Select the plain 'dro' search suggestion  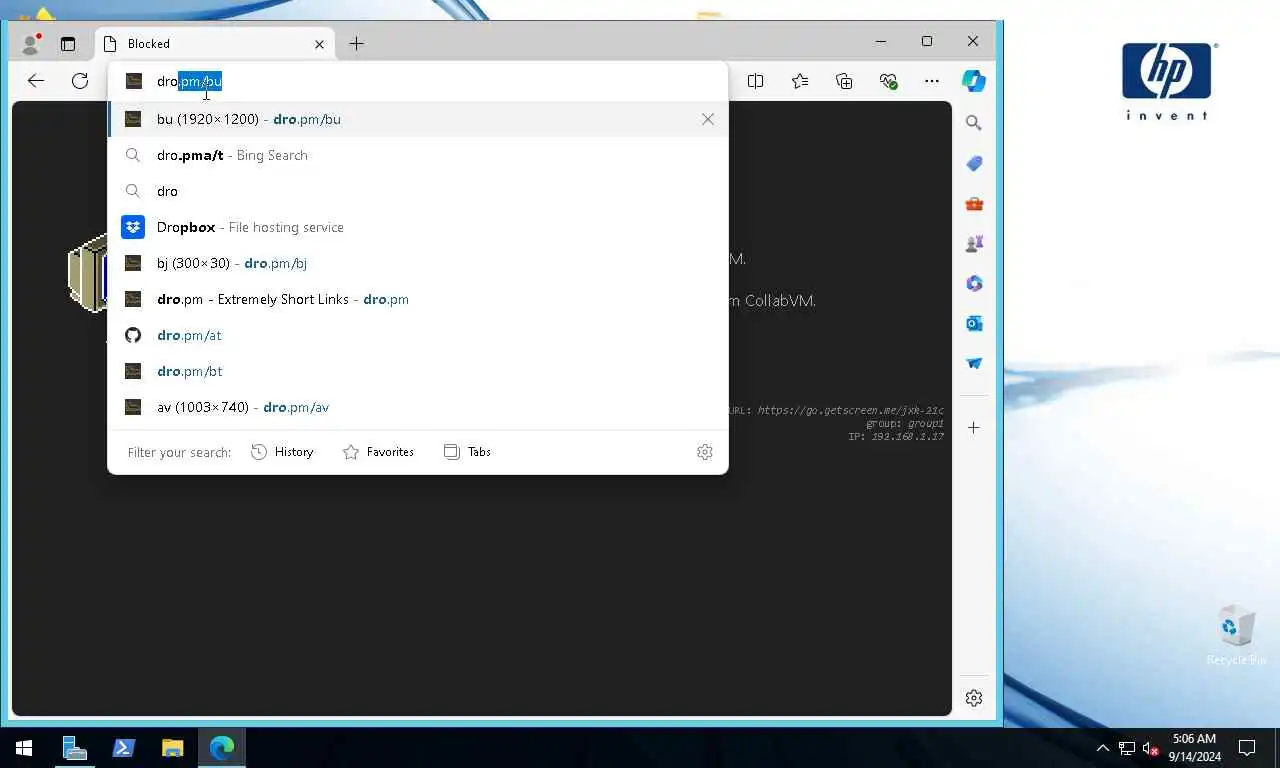click(418, 191)
